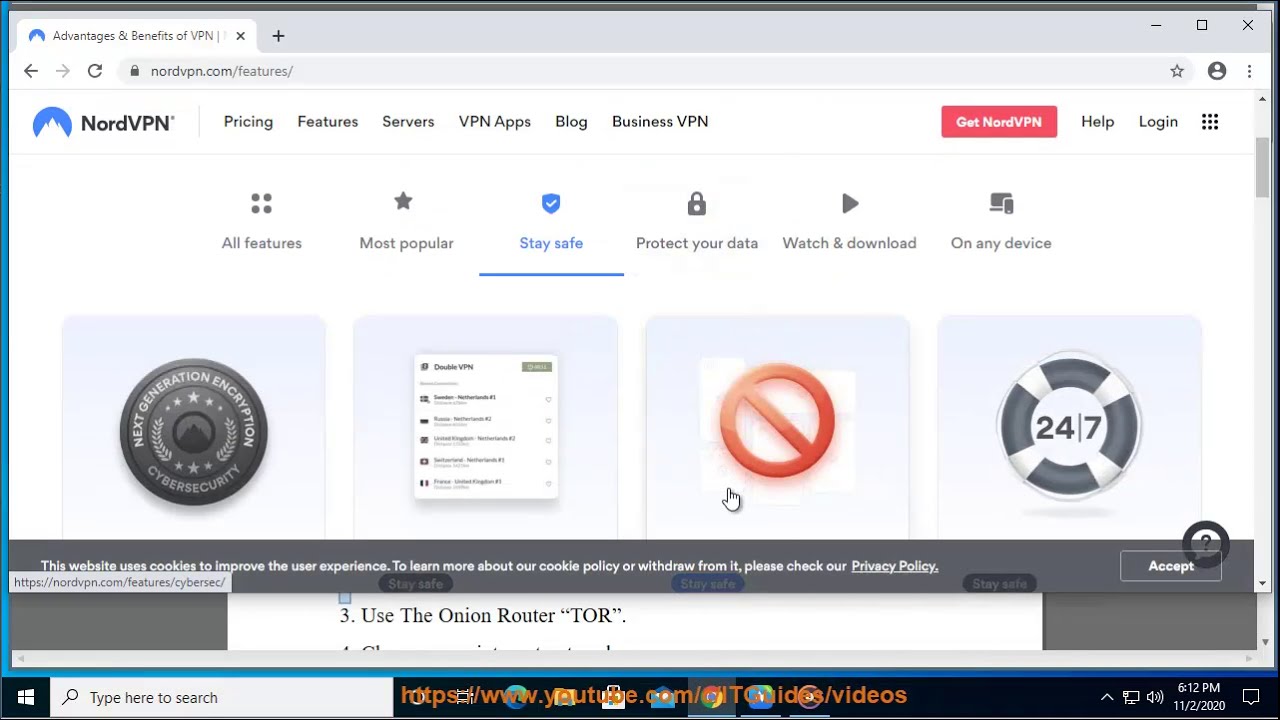The image size is (1280, 720).
Task: Open the Next Generation Encryption CyberSec card
Action: pos(194,430)
